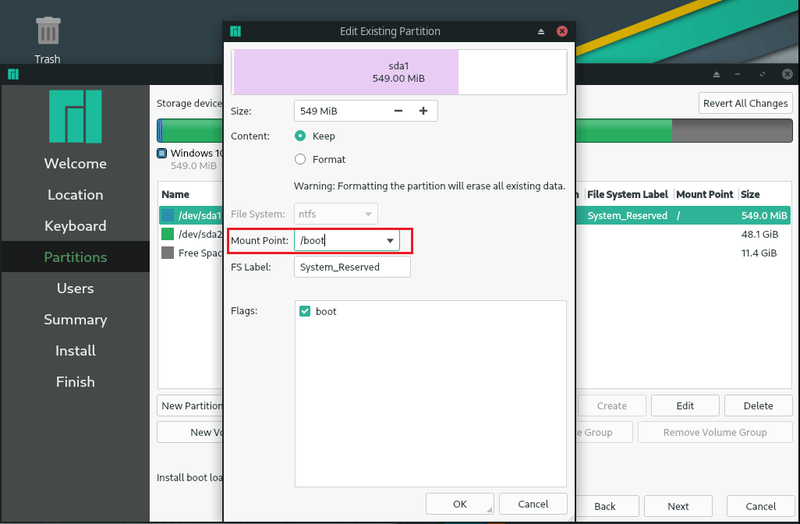Select the Summary step in sidebar
The width and height of the screenshot is (800, 524).
[x=76, y=319]
